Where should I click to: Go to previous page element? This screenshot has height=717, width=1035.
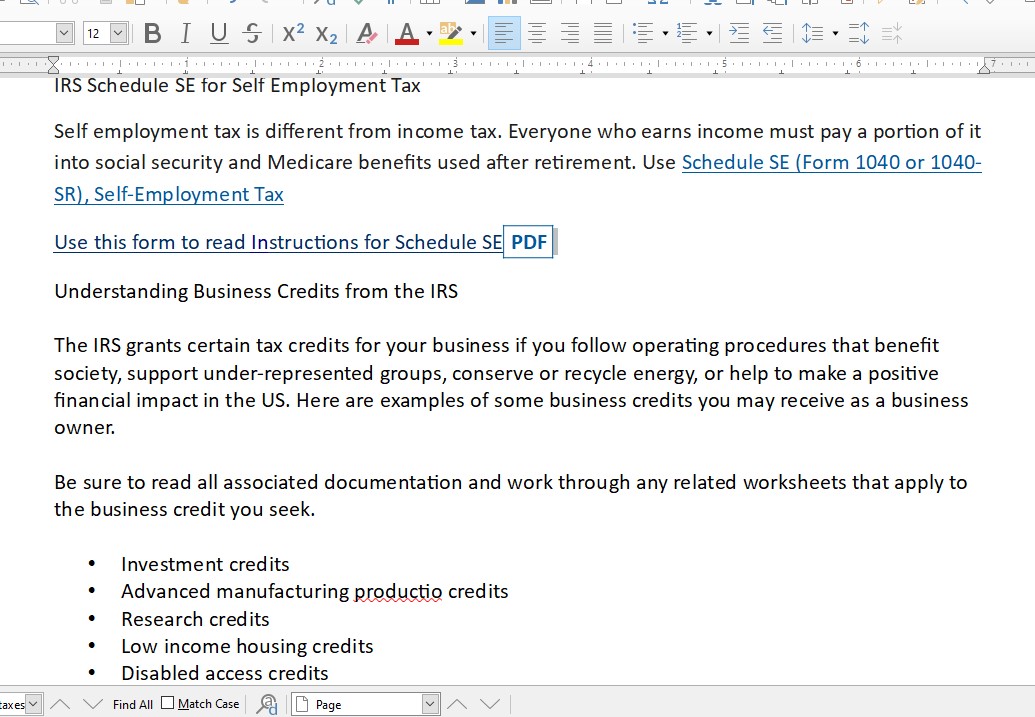[457, 704]
